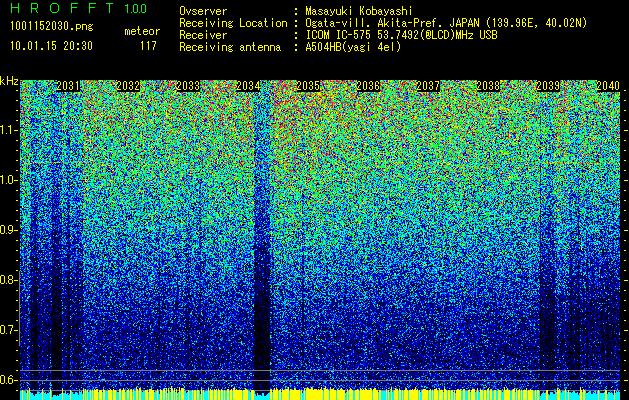Click the Receiver label
The width and height of the screenshot is (629, 400).
[x=203, y=35]
